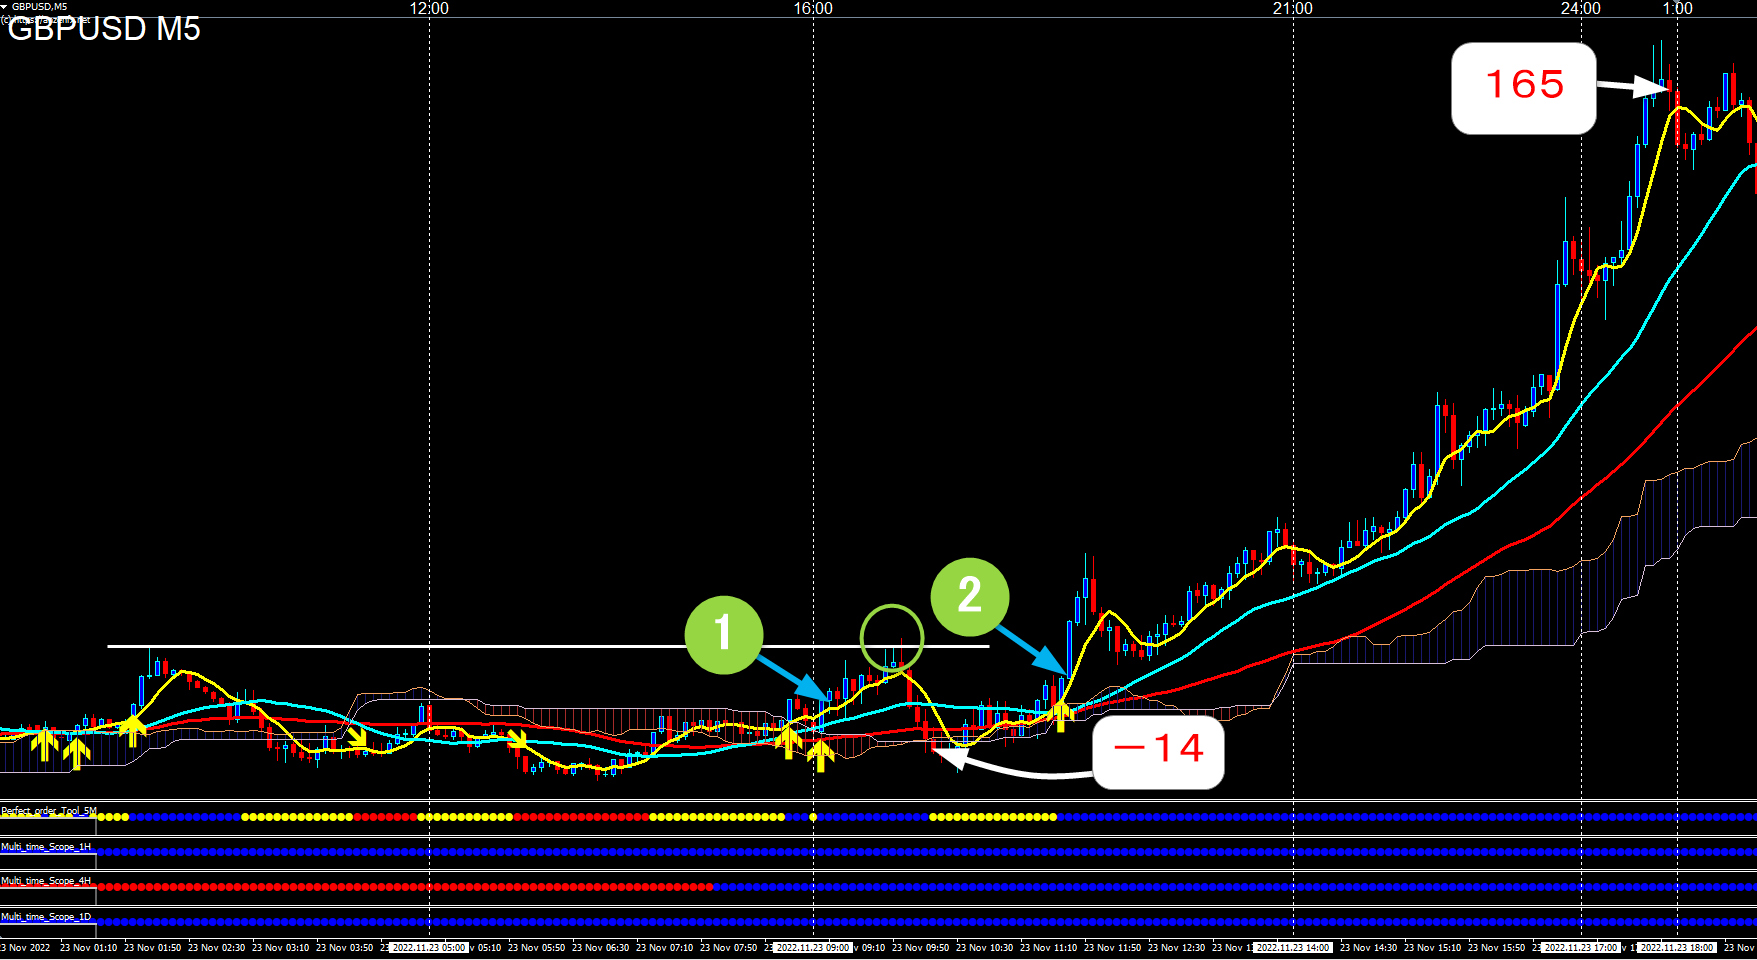
Task: Open the chart dropdown triangle beside GBPUSD,M5
Action: (x=4, y=6)
